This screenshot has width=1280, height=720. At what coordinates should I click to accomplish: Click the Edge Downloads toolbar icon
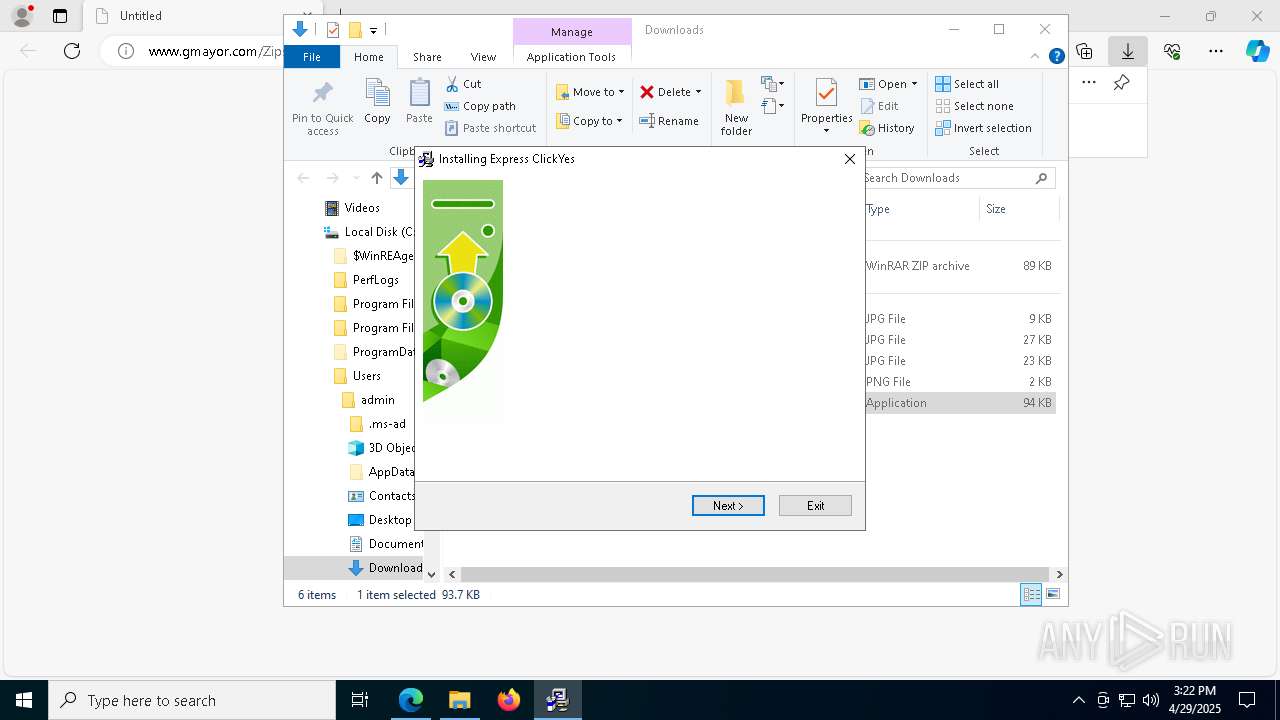coord(1128,51)
